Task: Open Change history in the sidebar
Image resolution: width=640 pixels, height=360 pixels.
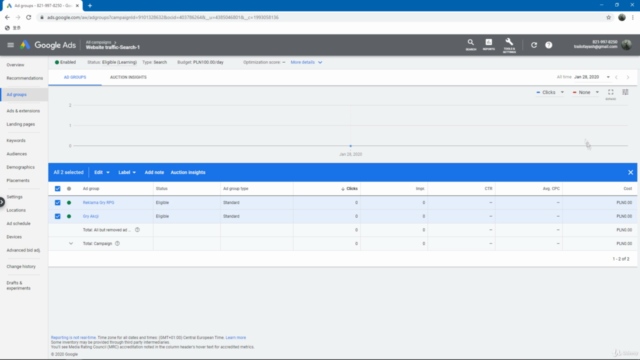Action: 21,267
